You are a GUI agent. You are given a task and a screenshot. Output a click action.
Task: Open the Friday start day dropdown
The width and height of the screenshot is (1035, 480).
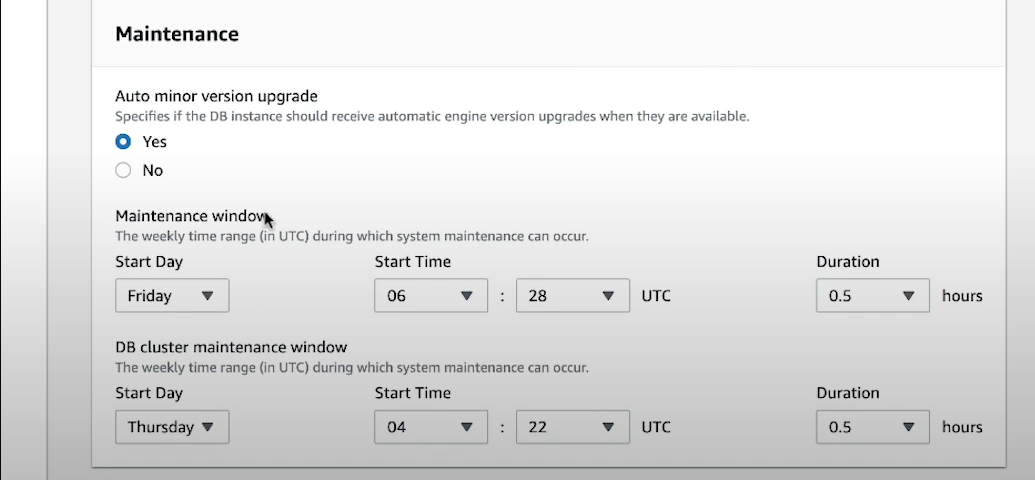tap(172, 296)
